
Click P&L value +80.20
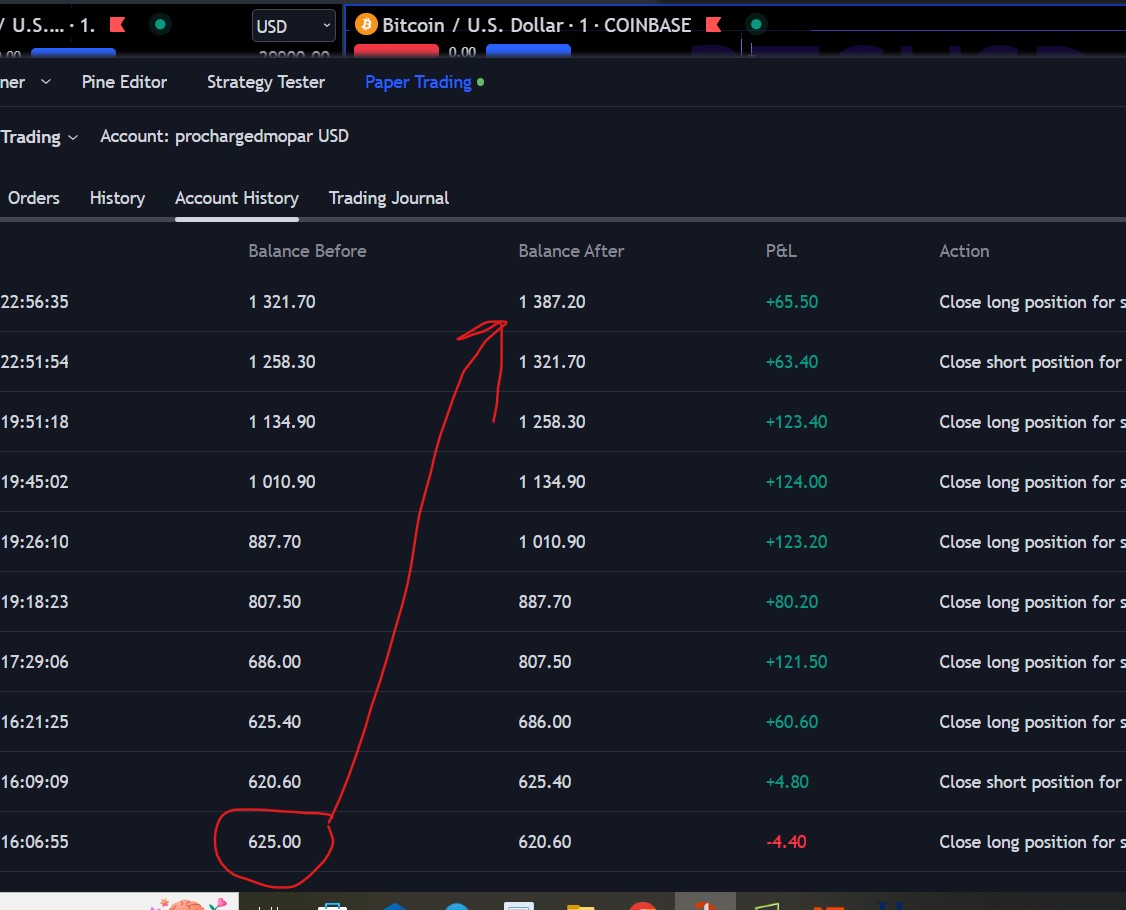pyautogui.click(x=791, y=602)
